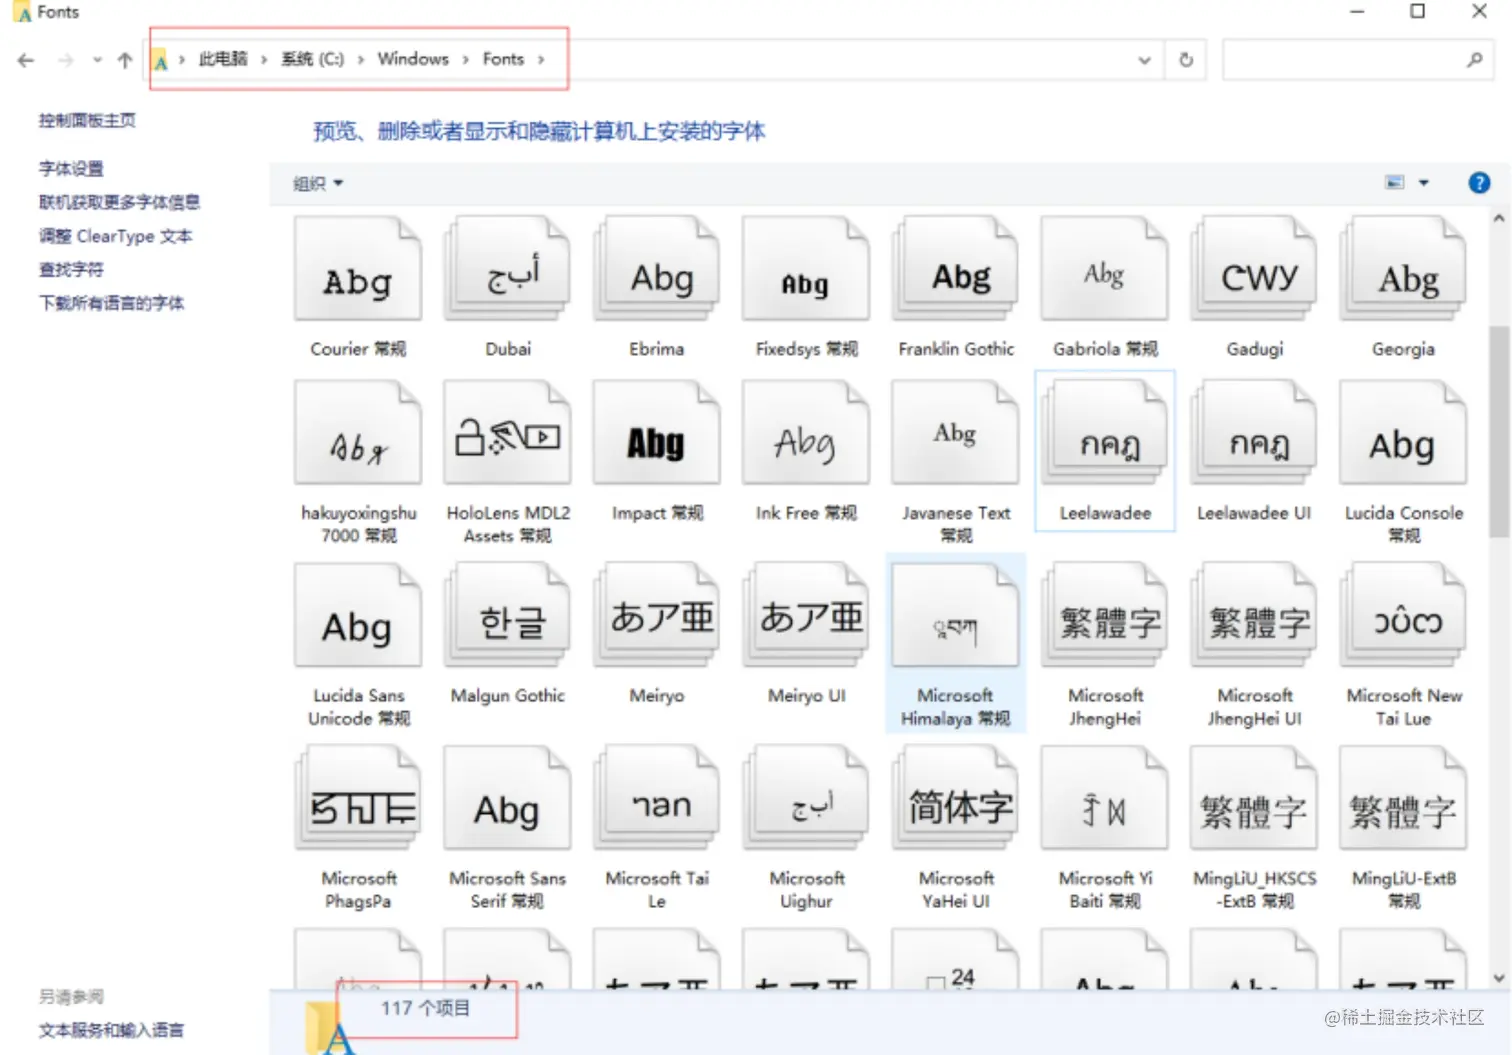Open 下载所有语言的字体 link

tap(111, 303)
